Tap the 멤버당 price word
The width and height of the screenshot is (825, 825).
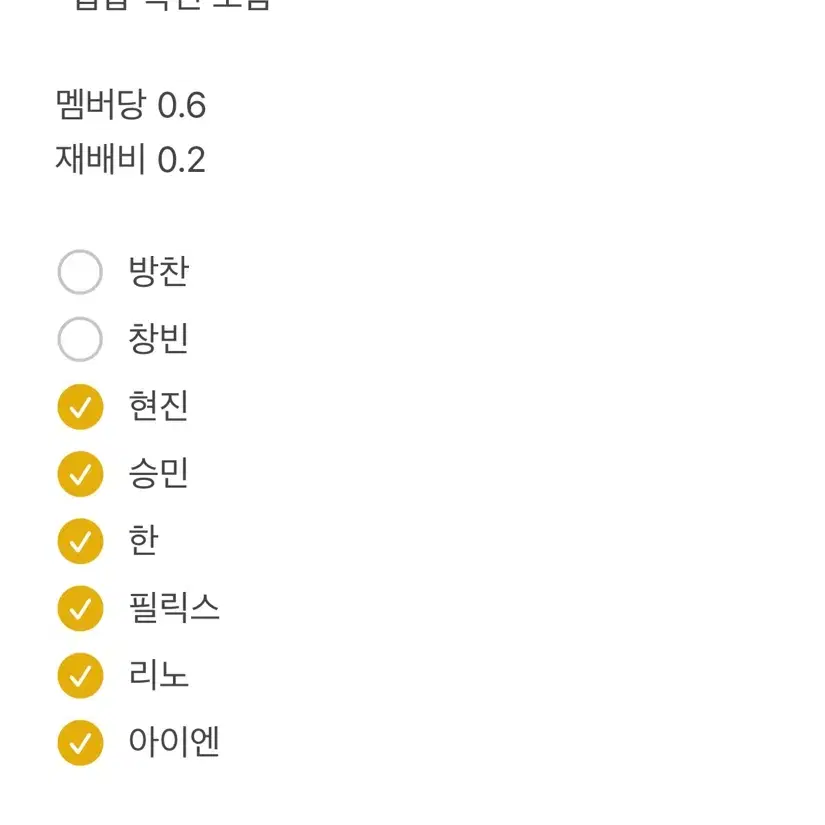pyautogui.click(x=100, y=104)
